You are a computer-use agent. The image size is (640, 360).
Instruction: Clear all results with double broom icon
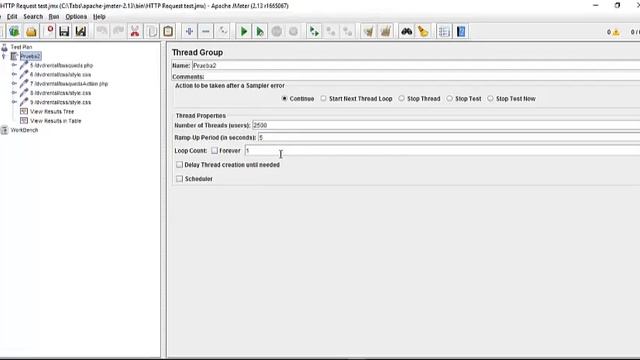pyautogui.click(x=385, y=31)
